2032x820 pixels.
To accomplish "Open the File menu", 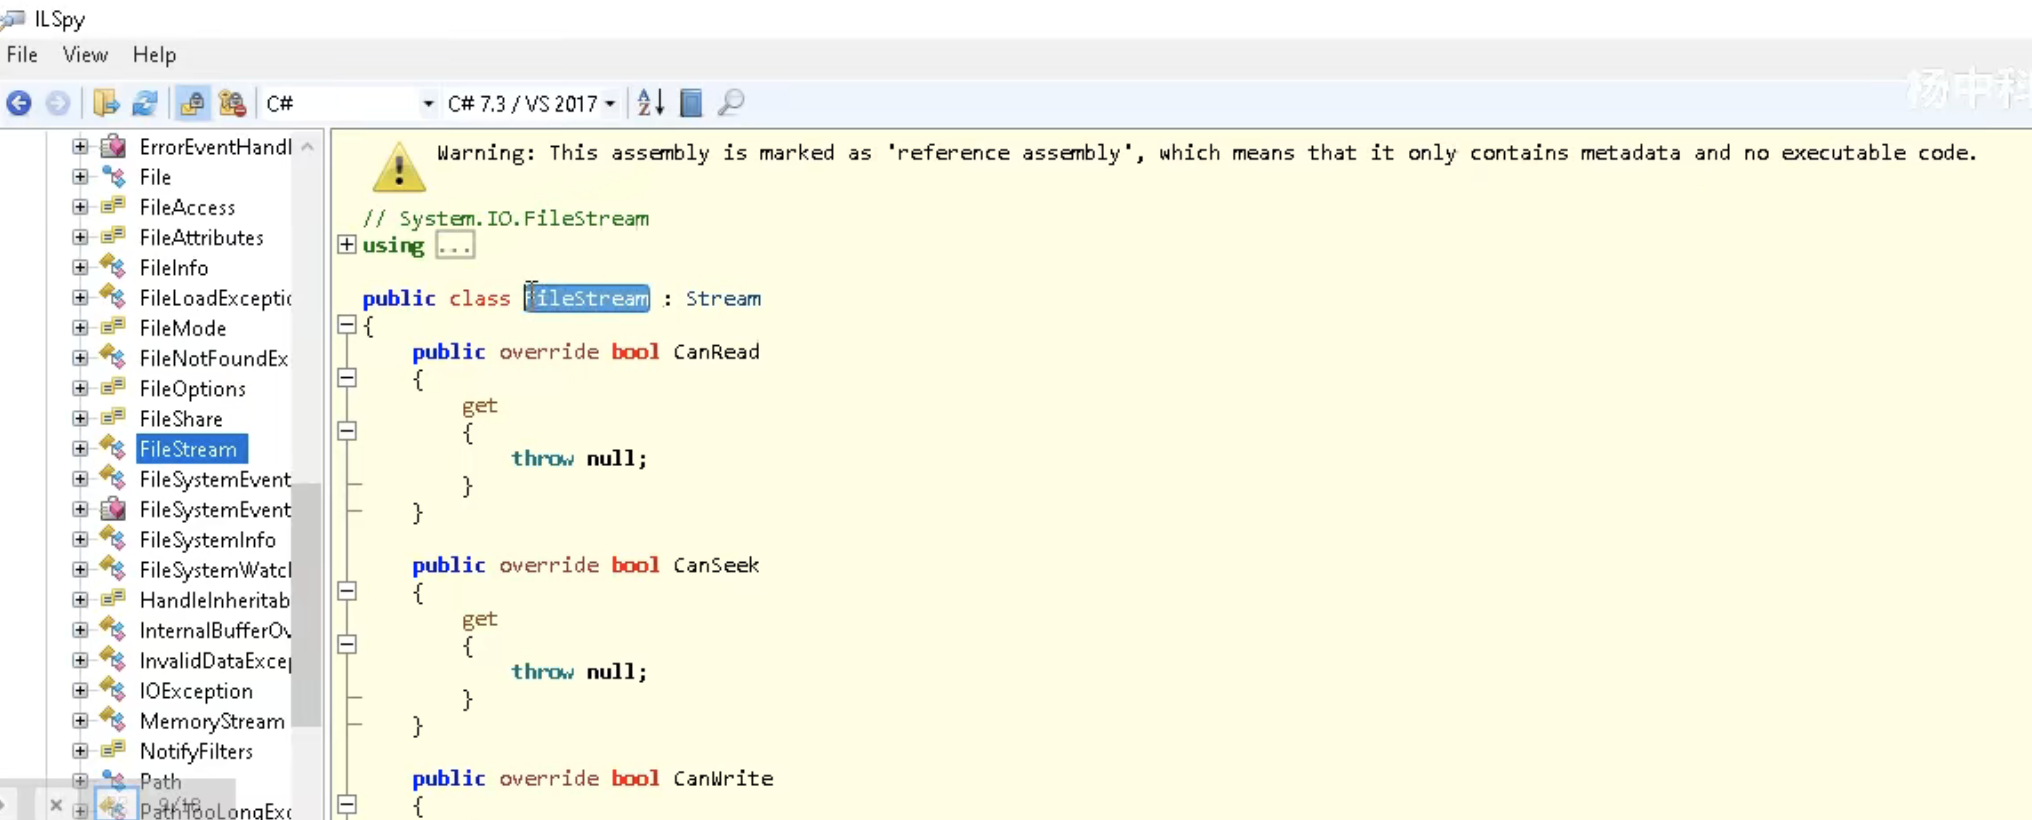I will pyautogui.click(x=22, y=55).
